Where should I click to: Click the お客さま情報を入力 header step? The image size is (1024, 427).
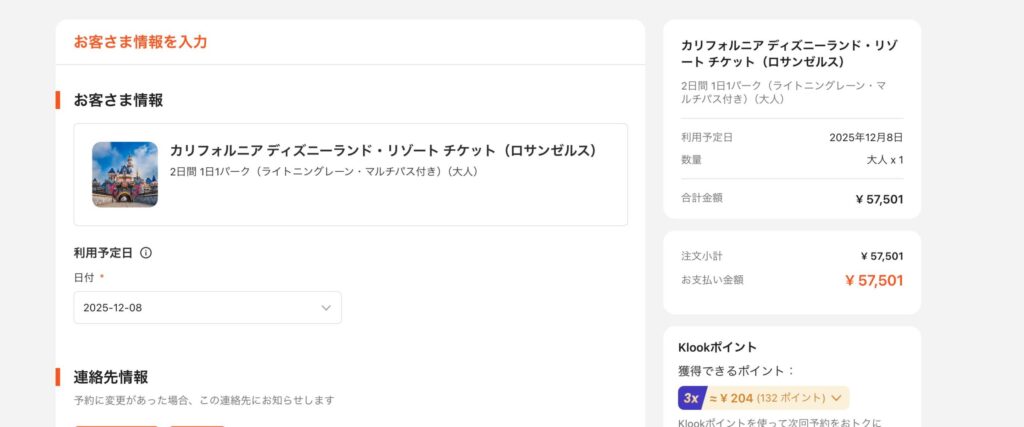pos(140,42)
